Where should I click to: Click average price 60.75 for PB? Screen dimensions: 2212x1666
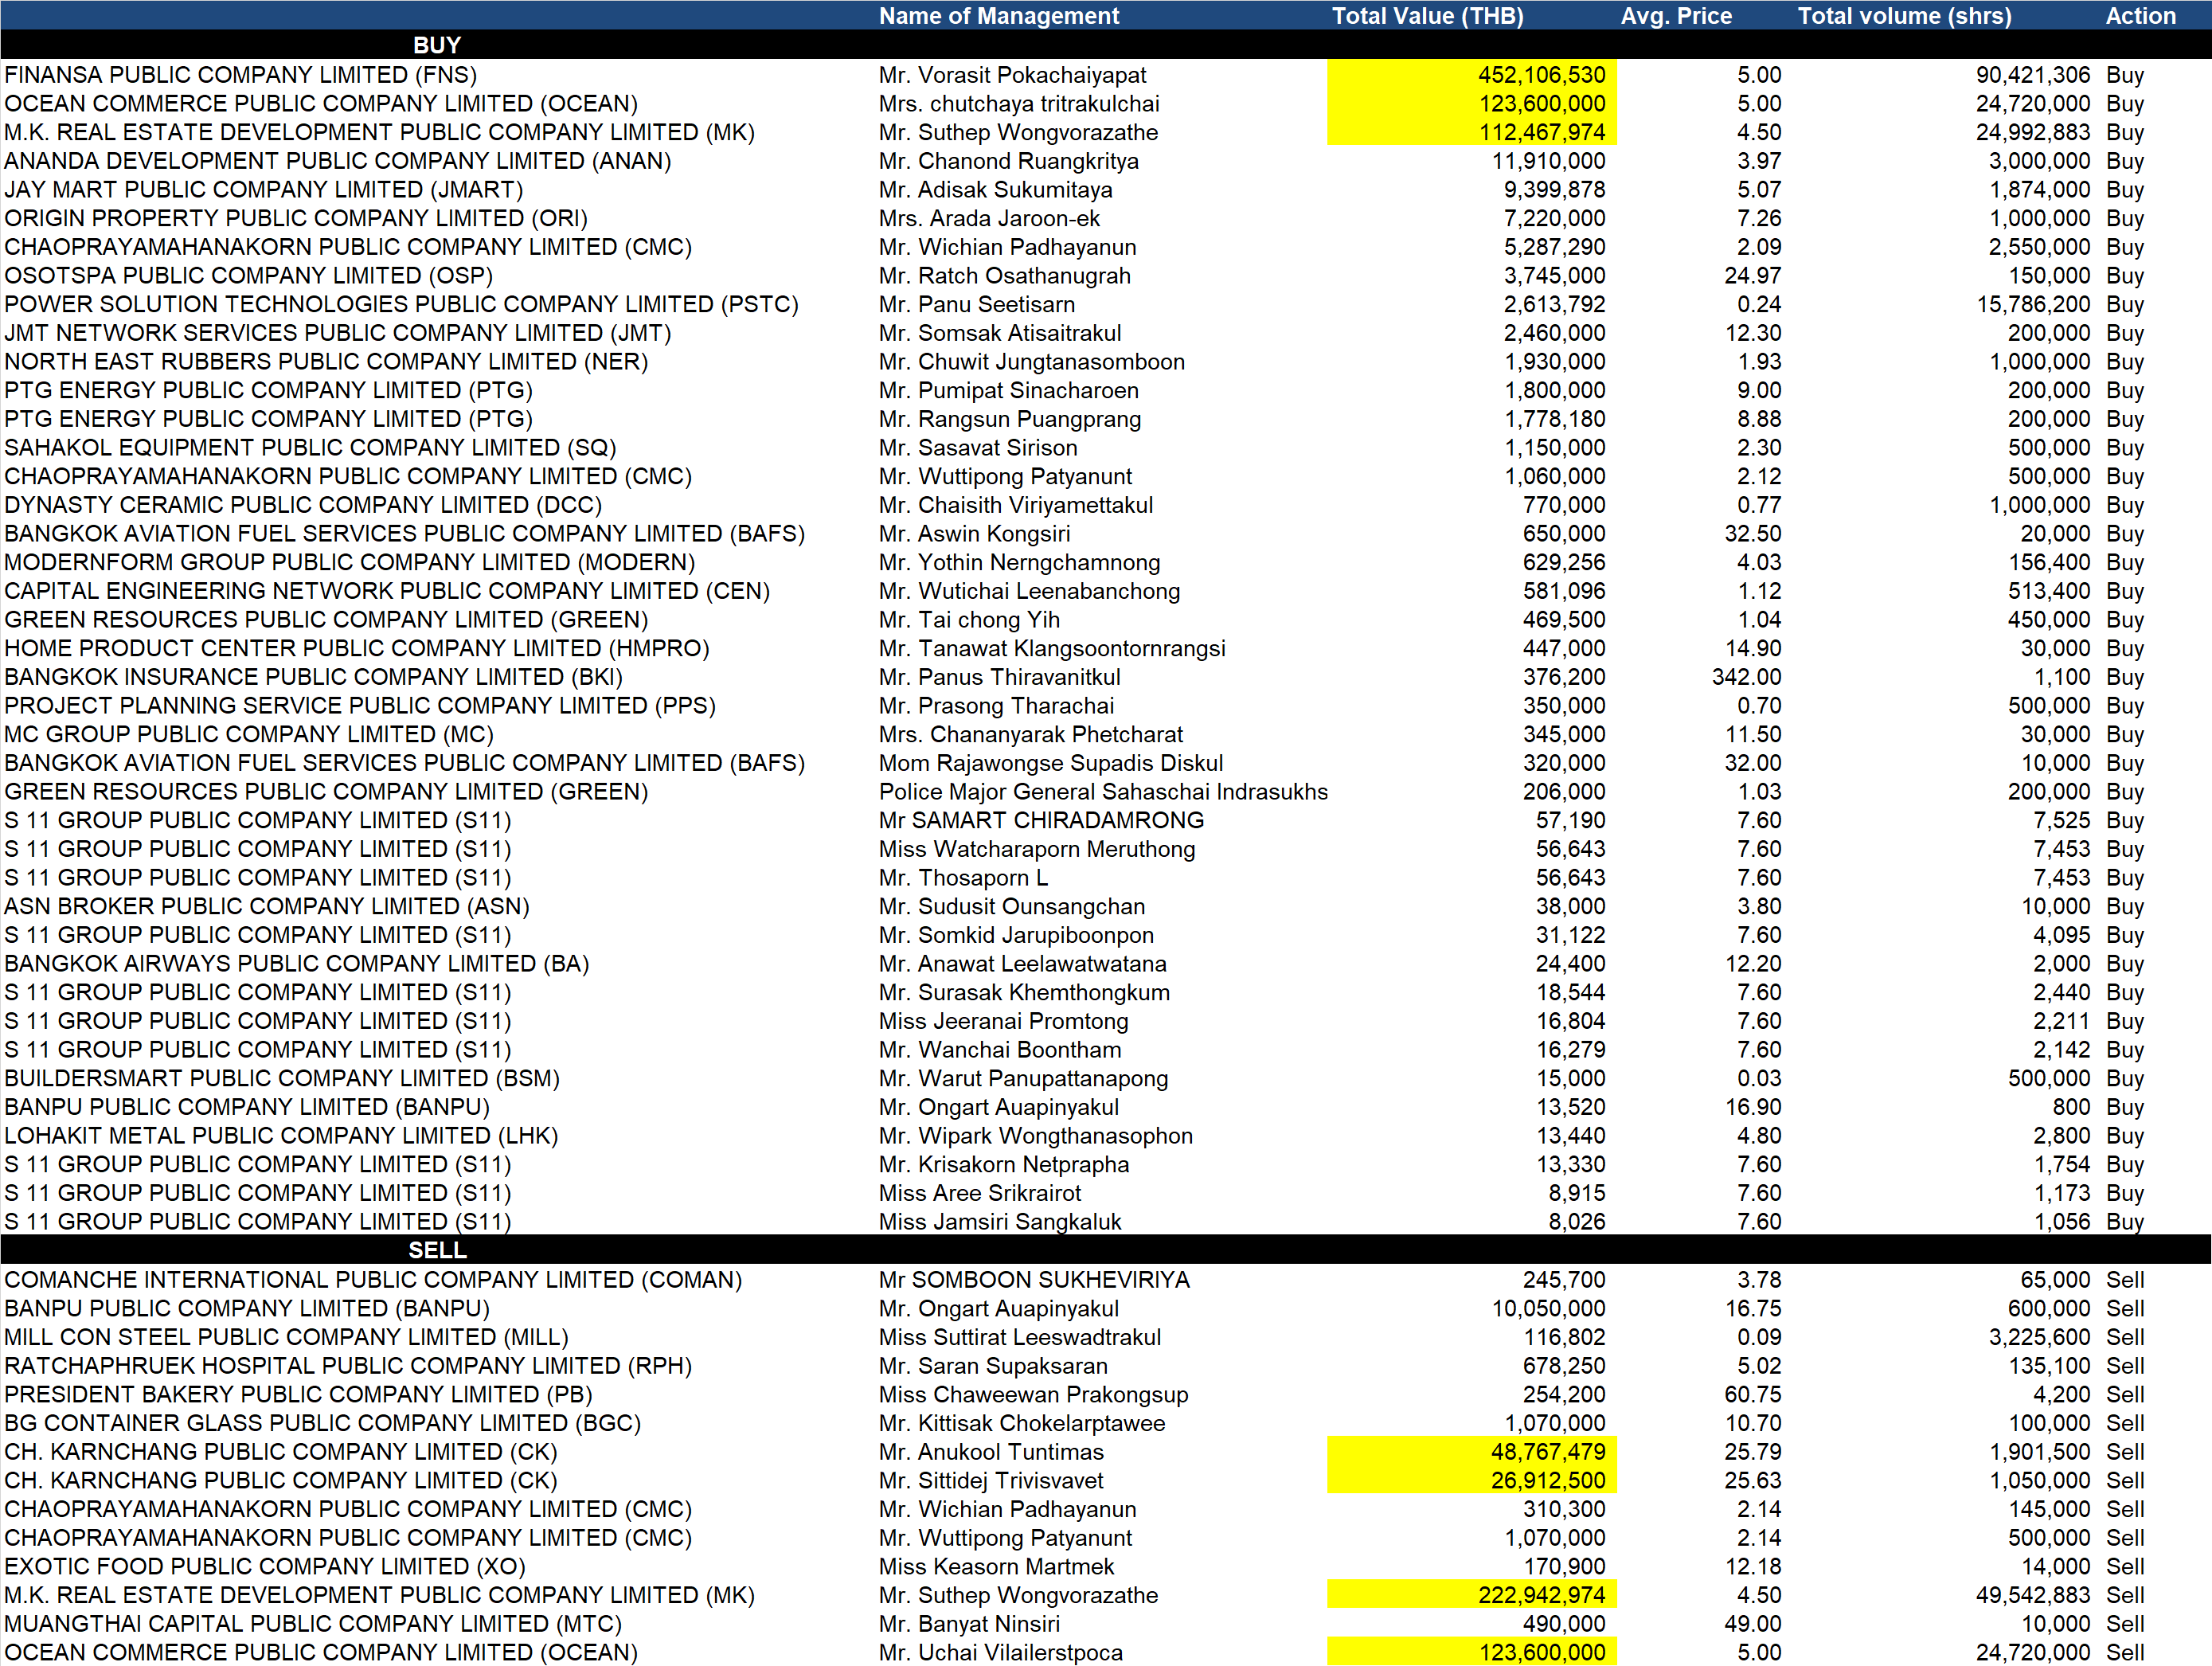pos(1753,1394)
